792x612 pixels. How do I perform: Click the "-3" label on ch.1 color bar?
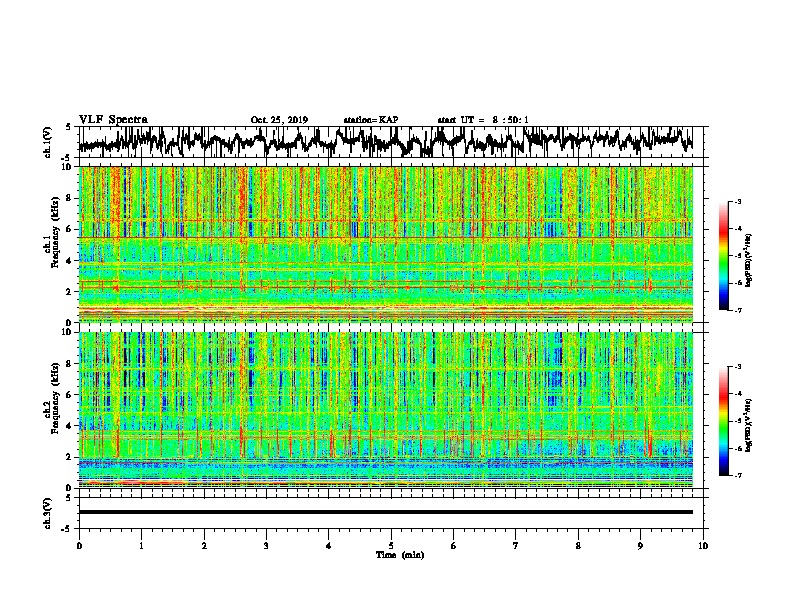point(738,201)
